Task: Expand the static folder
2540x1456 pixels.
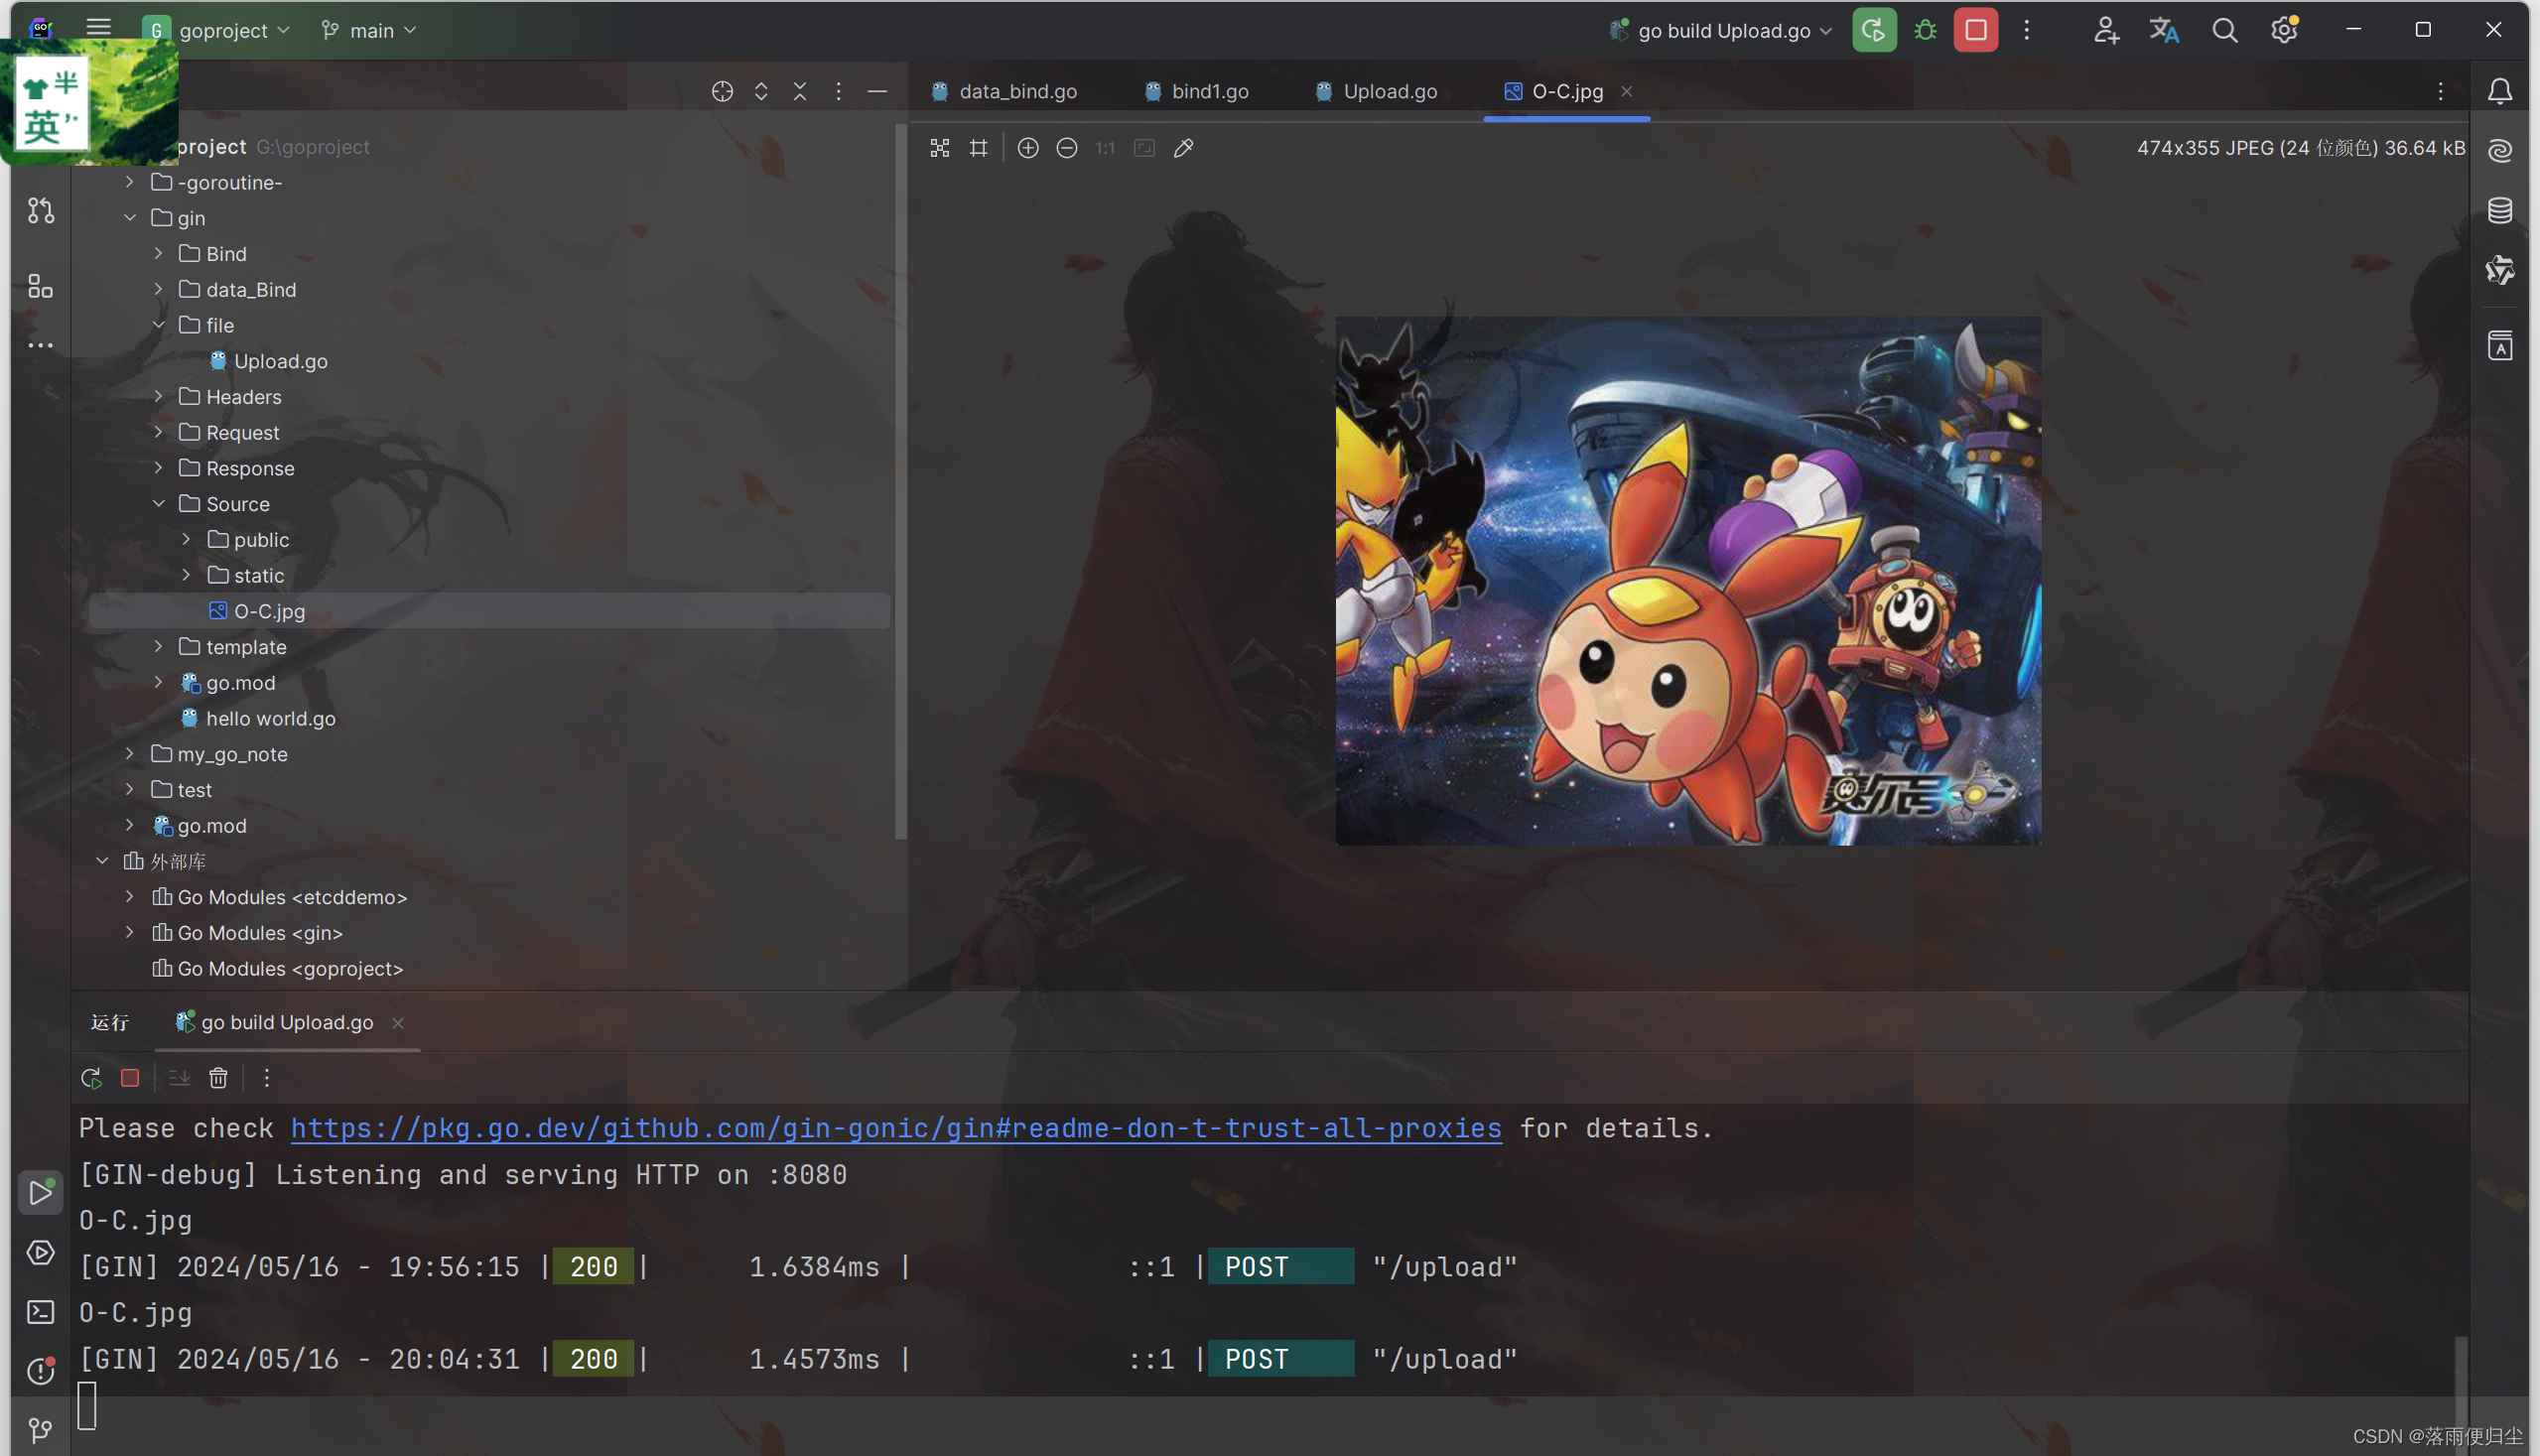Action: pyautogui.click(x=186, y=575)
